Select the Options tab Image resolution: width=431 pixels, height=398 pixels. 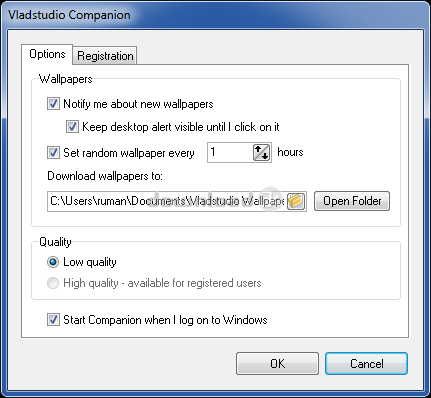(47, 54)
